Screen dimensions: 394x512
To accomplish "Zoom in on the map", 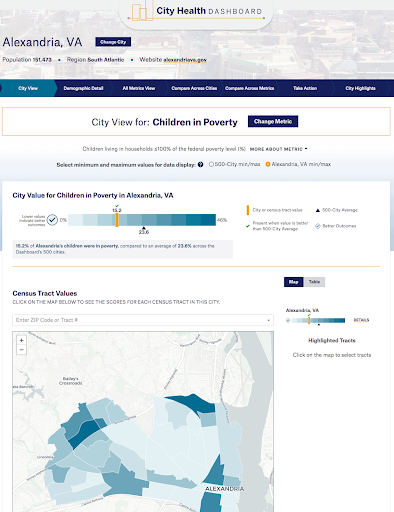I will 21,340.
